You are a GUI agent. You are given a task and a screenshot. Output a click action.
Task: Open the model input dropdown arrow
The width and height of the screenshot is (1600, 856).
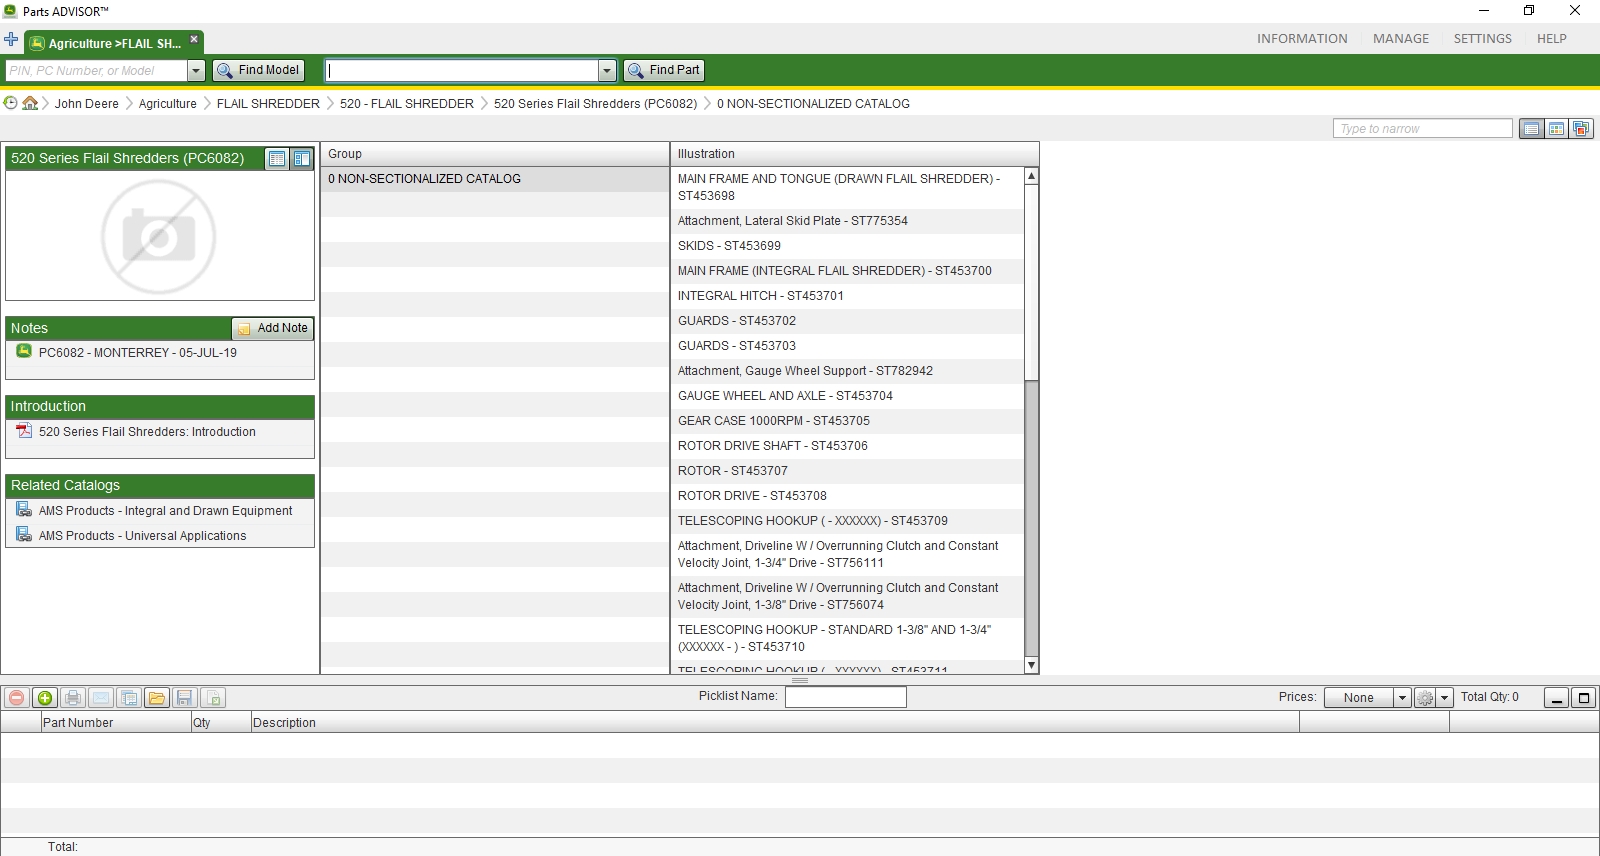(196, 71)
